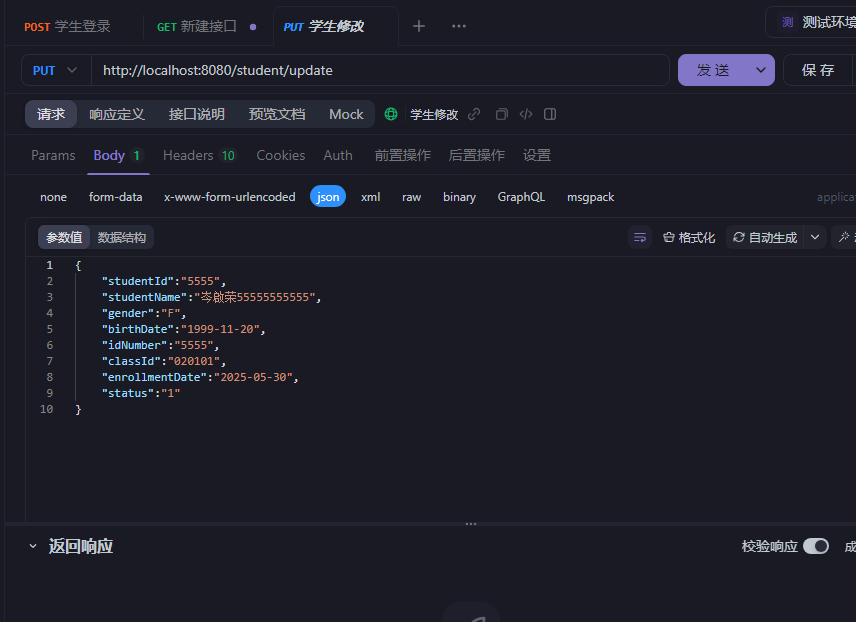Click the unsaved dot on 新建接口 tab
The width and height of the screenshot is (856, 622).
click(253, 27)
